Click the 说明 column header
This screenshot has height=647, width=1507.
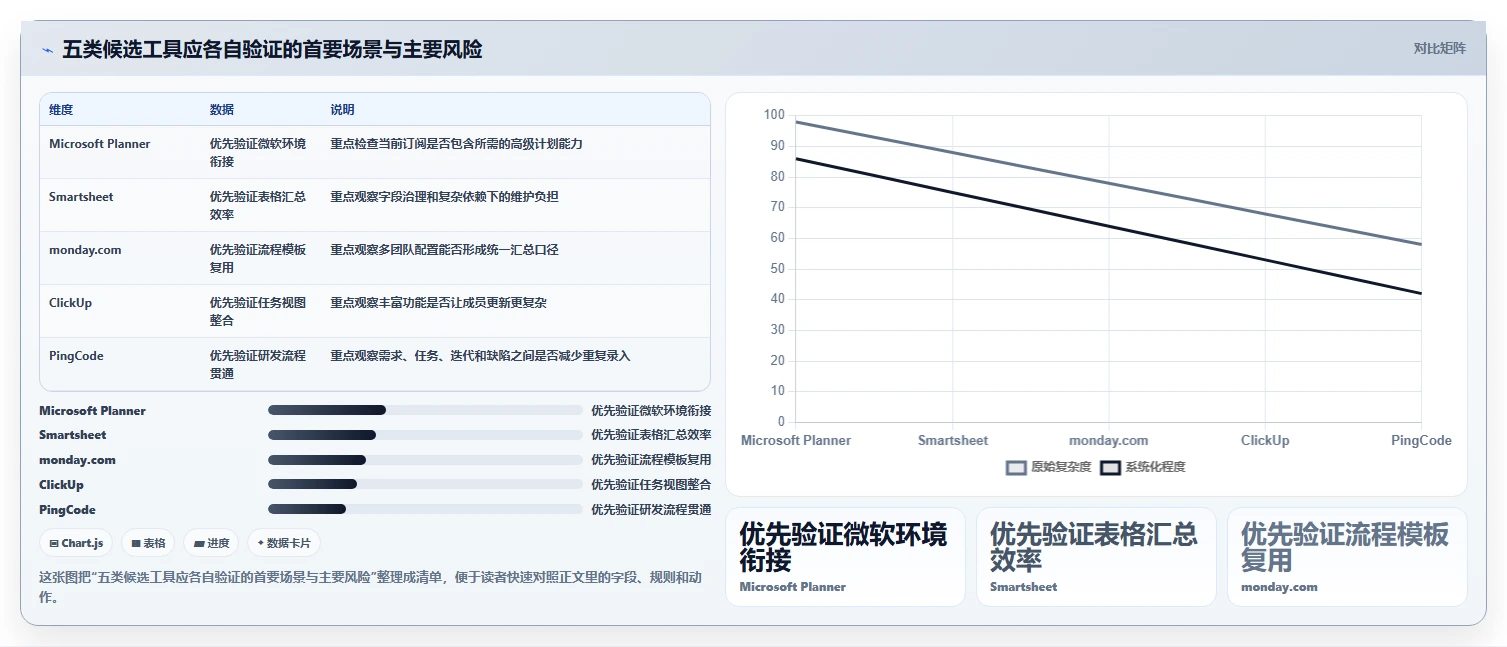point(343,110)
